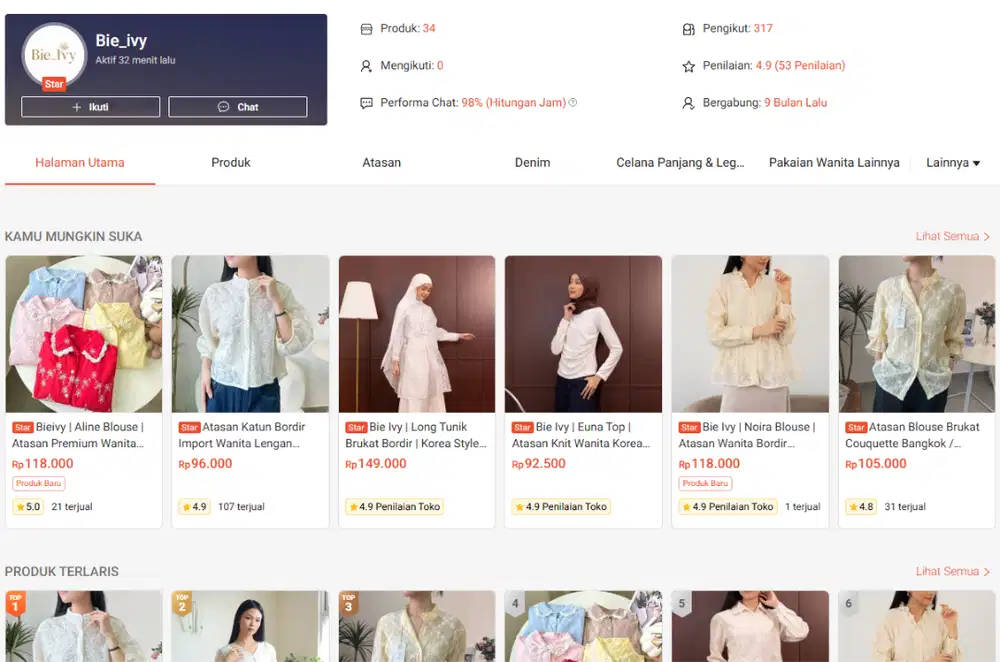
Task: Open Chat with the seller
Action: (x=237, y=107)
